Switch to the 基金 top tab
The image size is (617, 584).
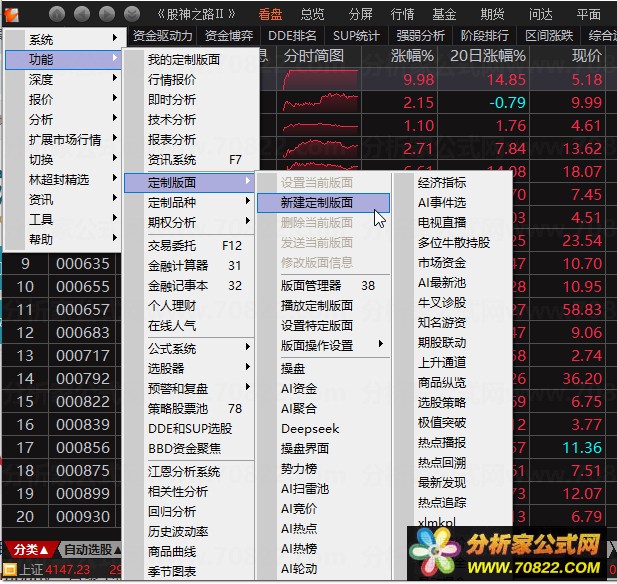(x=444, y=15)
